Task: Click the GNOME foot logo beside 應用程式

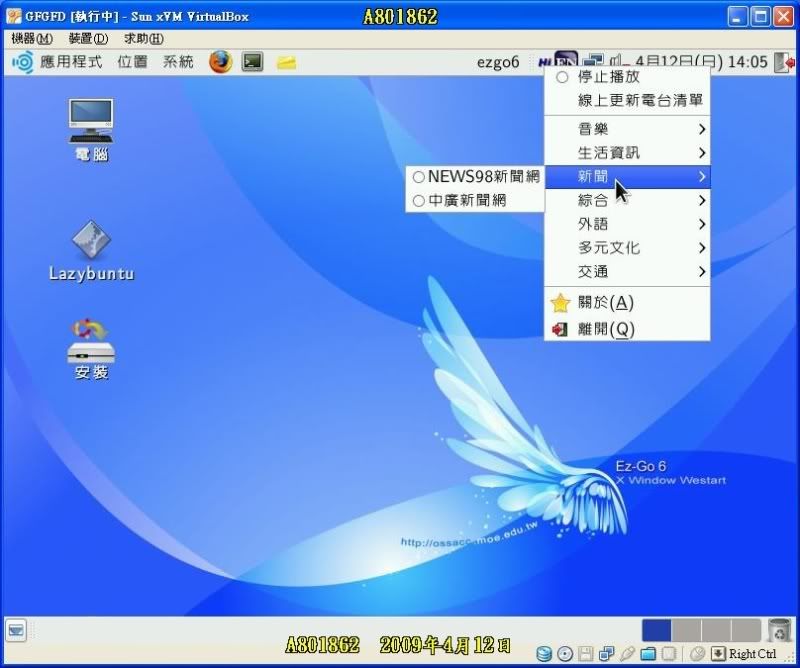Action: (x=22, y=62)
